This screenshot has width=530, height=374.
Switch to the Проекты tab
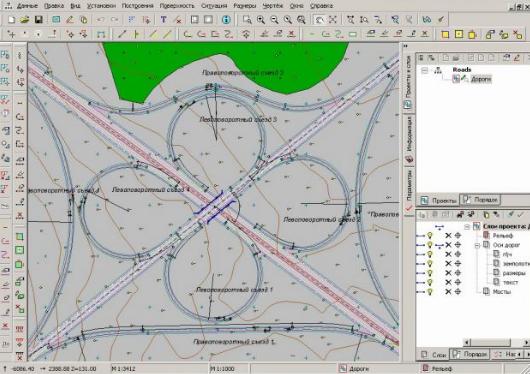[438, 200]
